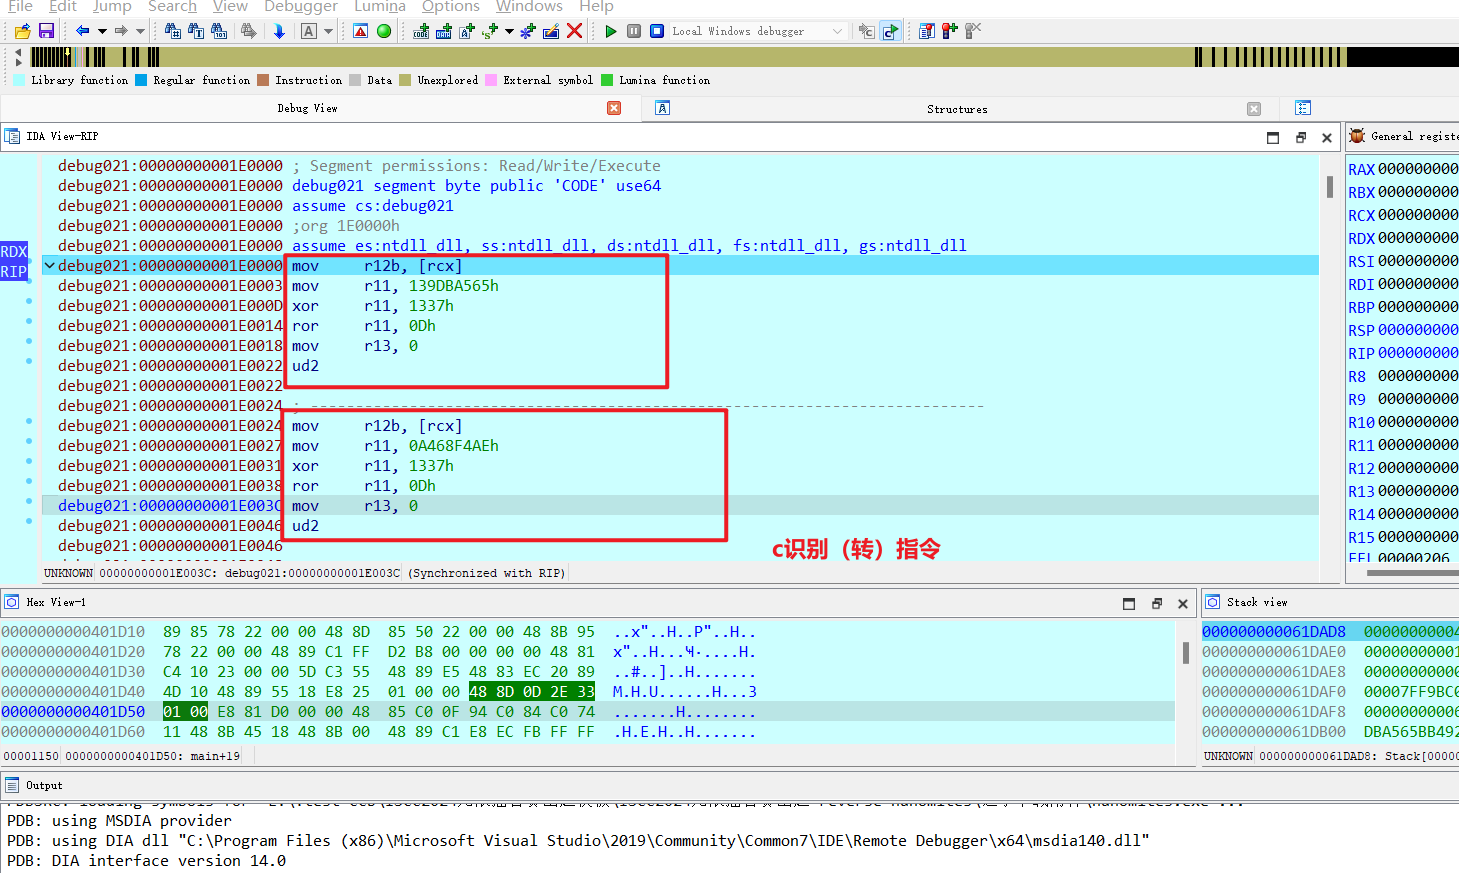The width and height of the screenshot is (1459, 873).
Task: Select the 'xor r11, 1337h' line at 1E000D
Action: tap(680, 305)
